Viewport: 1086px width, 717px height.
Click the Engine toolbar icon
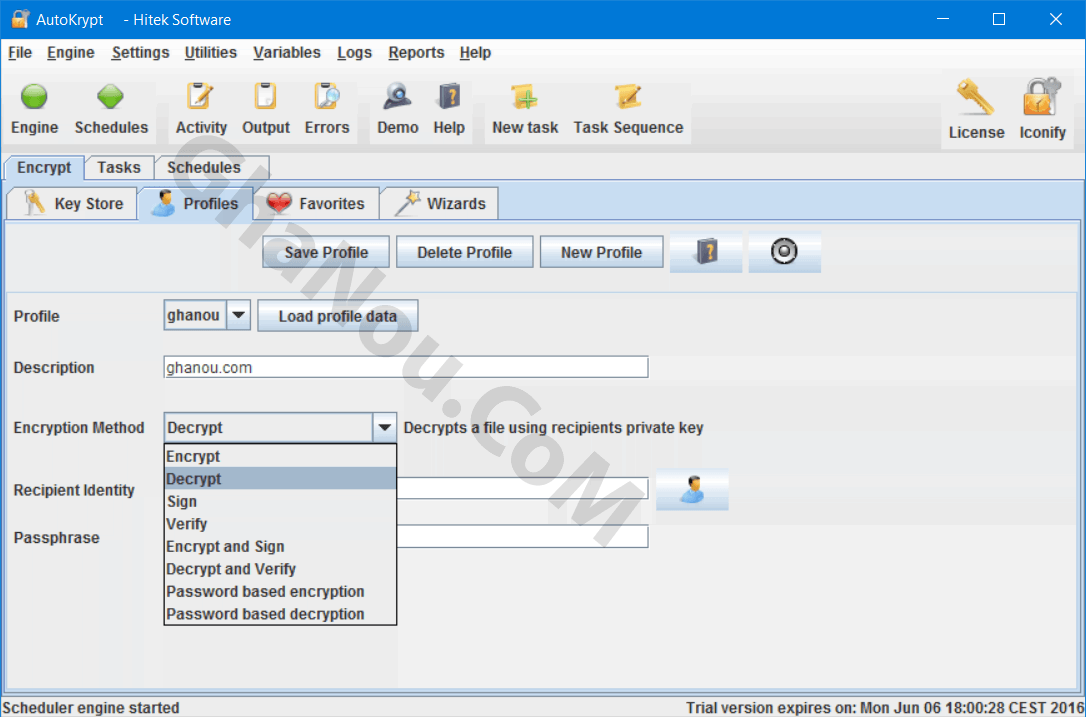pos(34,109)
